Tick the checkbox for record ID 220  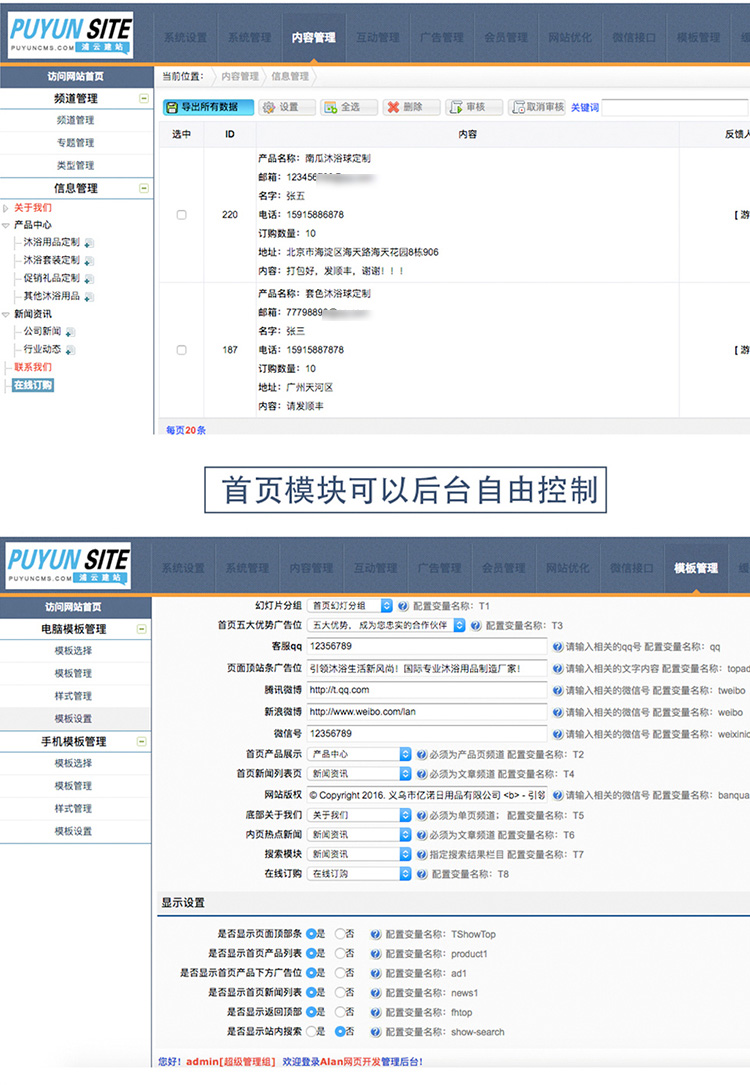tap(181, 215)
